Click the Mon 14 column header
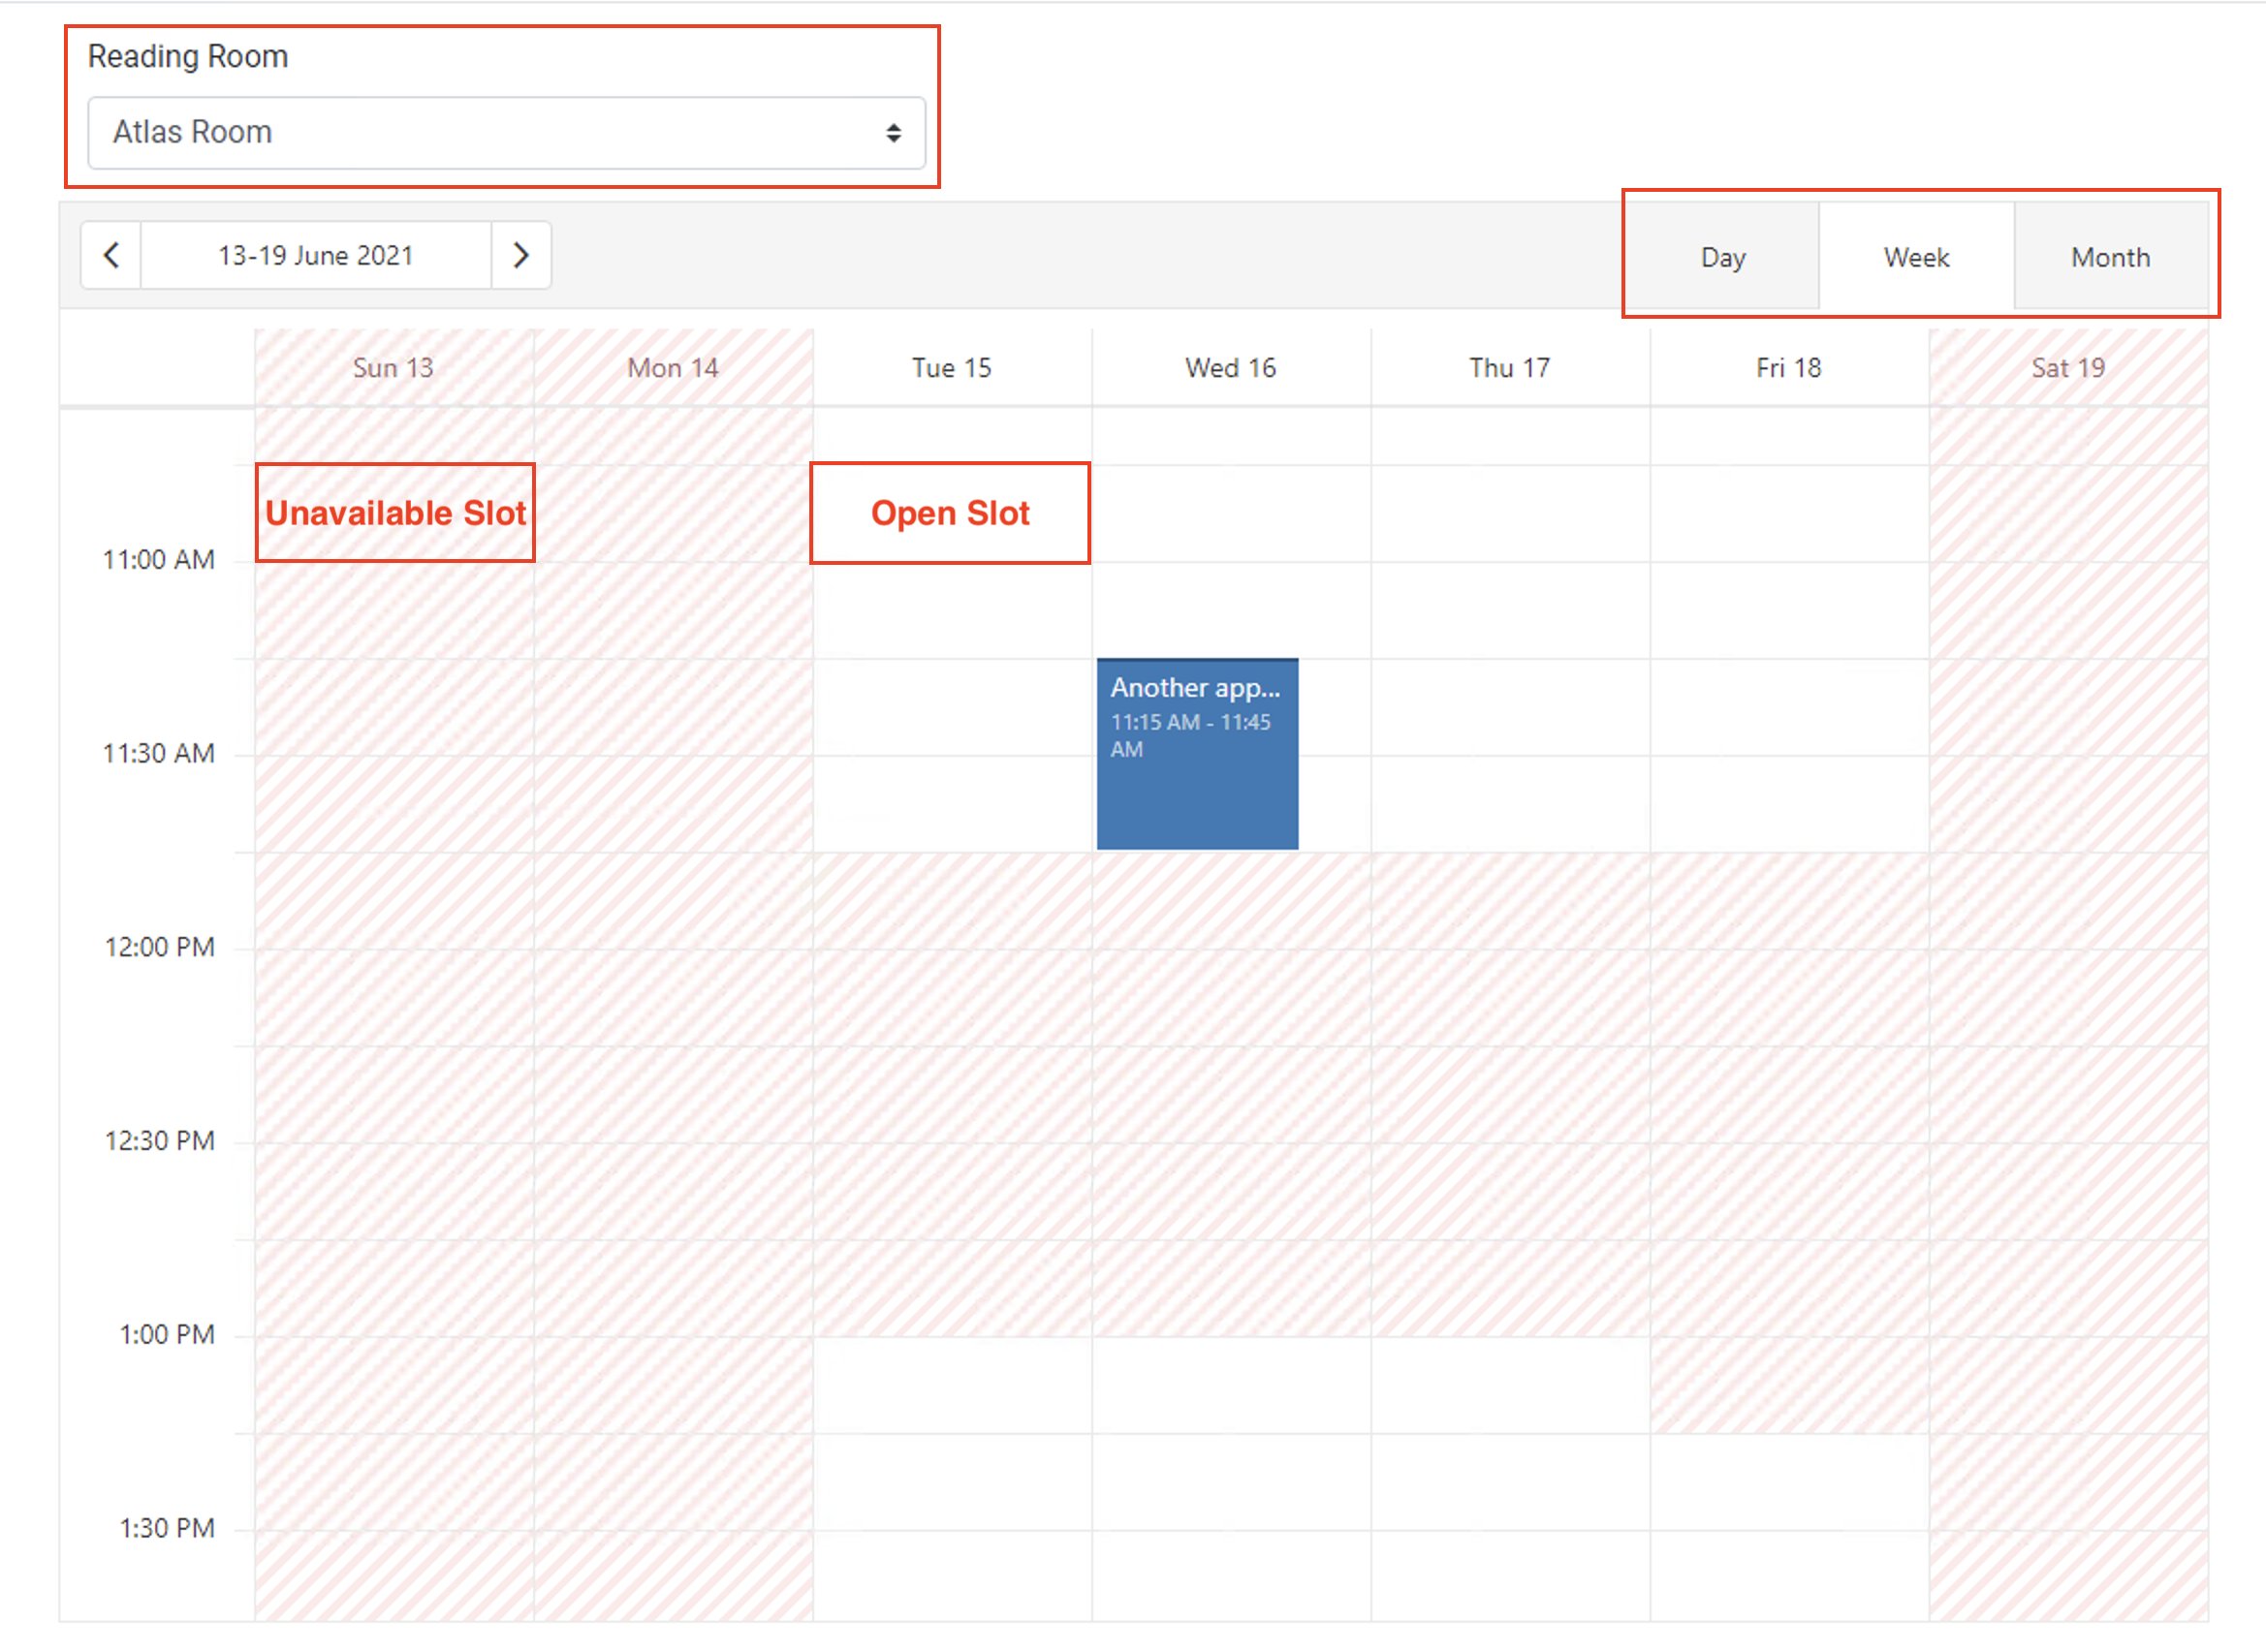Screen dimensions: 2266x1652 coord(672,367)
